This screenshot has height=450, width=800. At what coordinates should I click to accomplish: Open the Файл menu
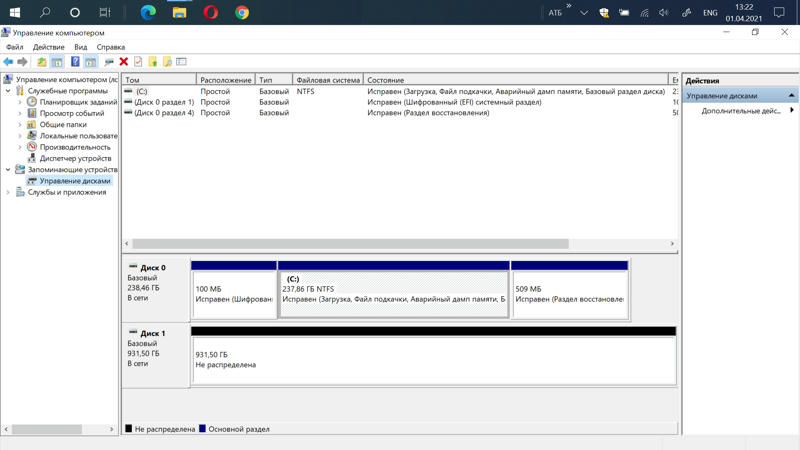15,47
